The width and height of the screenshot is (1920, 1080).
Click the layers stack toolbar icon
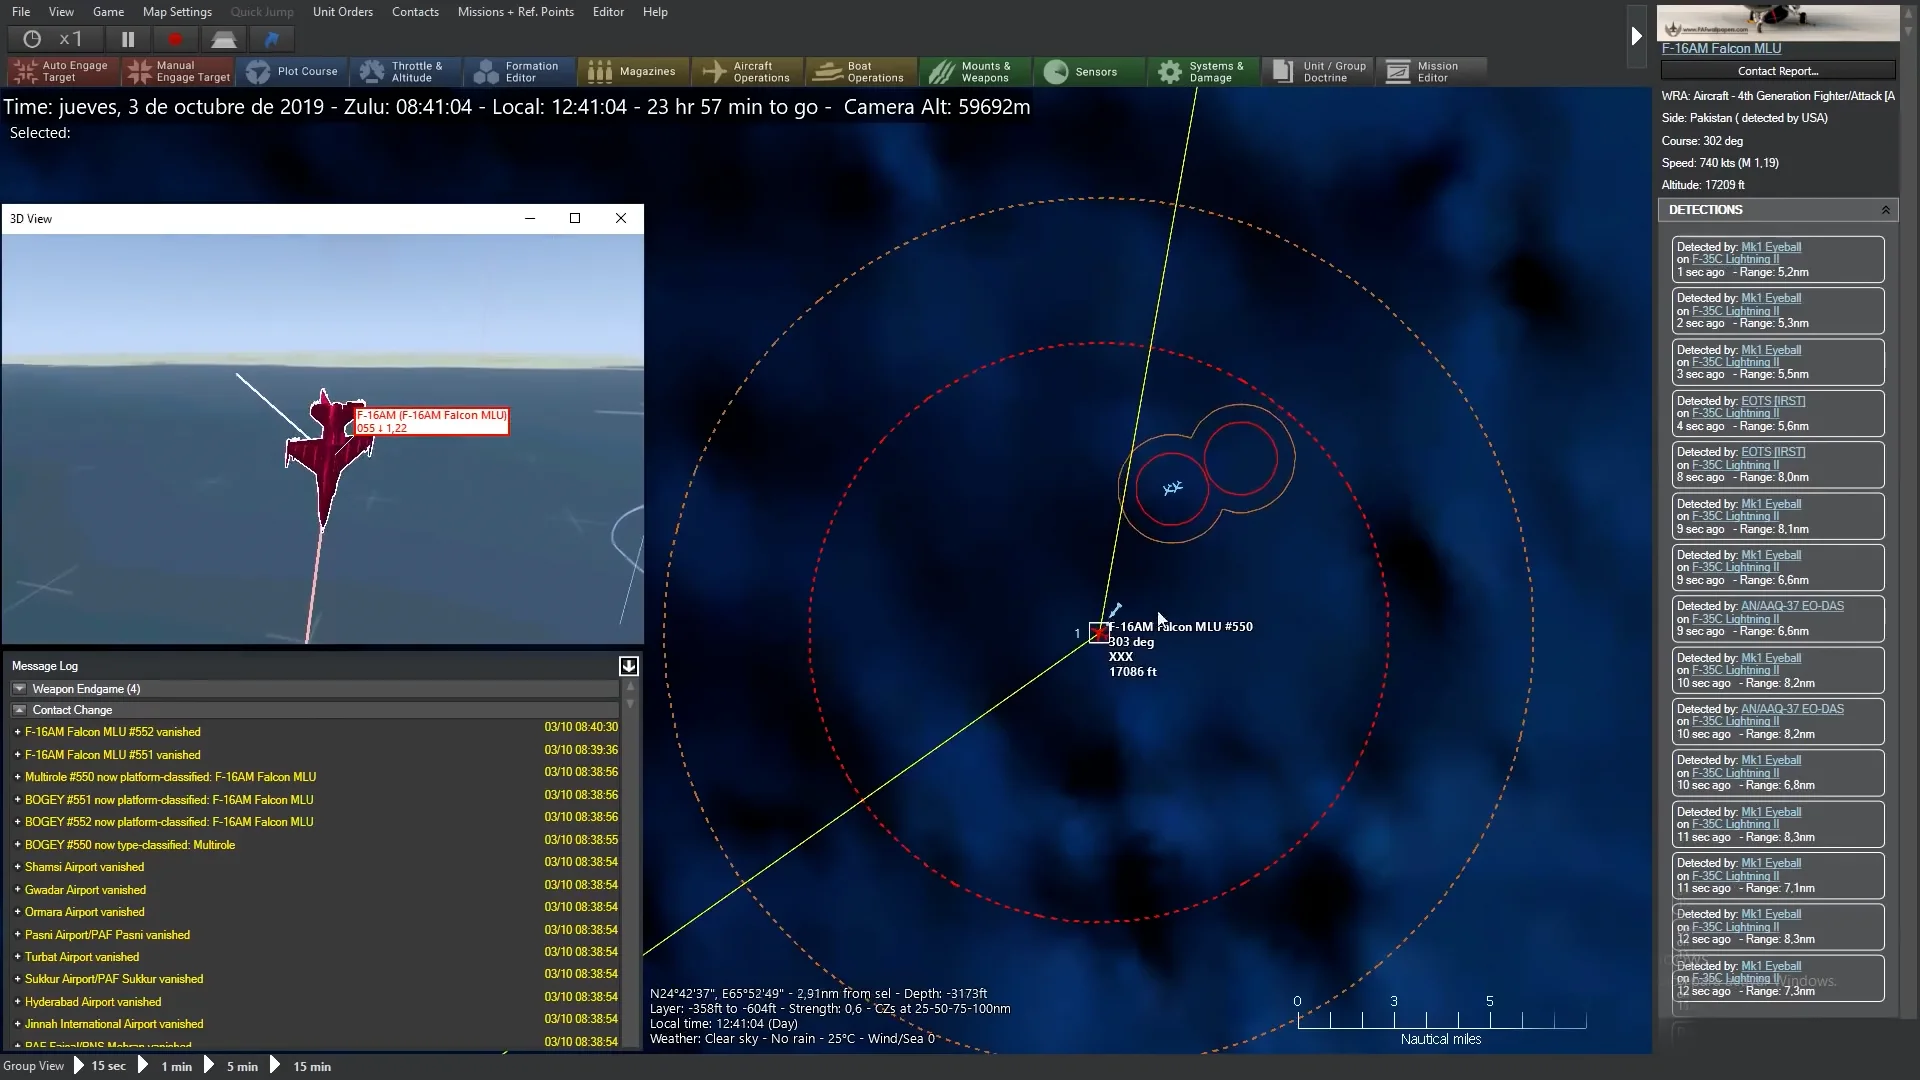(x=223, y=39)
